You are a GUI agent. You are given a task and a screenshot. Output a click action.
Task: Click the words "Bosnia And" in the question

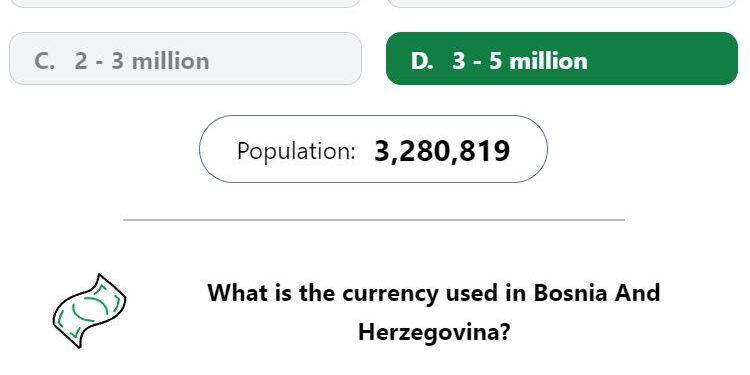coord(596,293)
